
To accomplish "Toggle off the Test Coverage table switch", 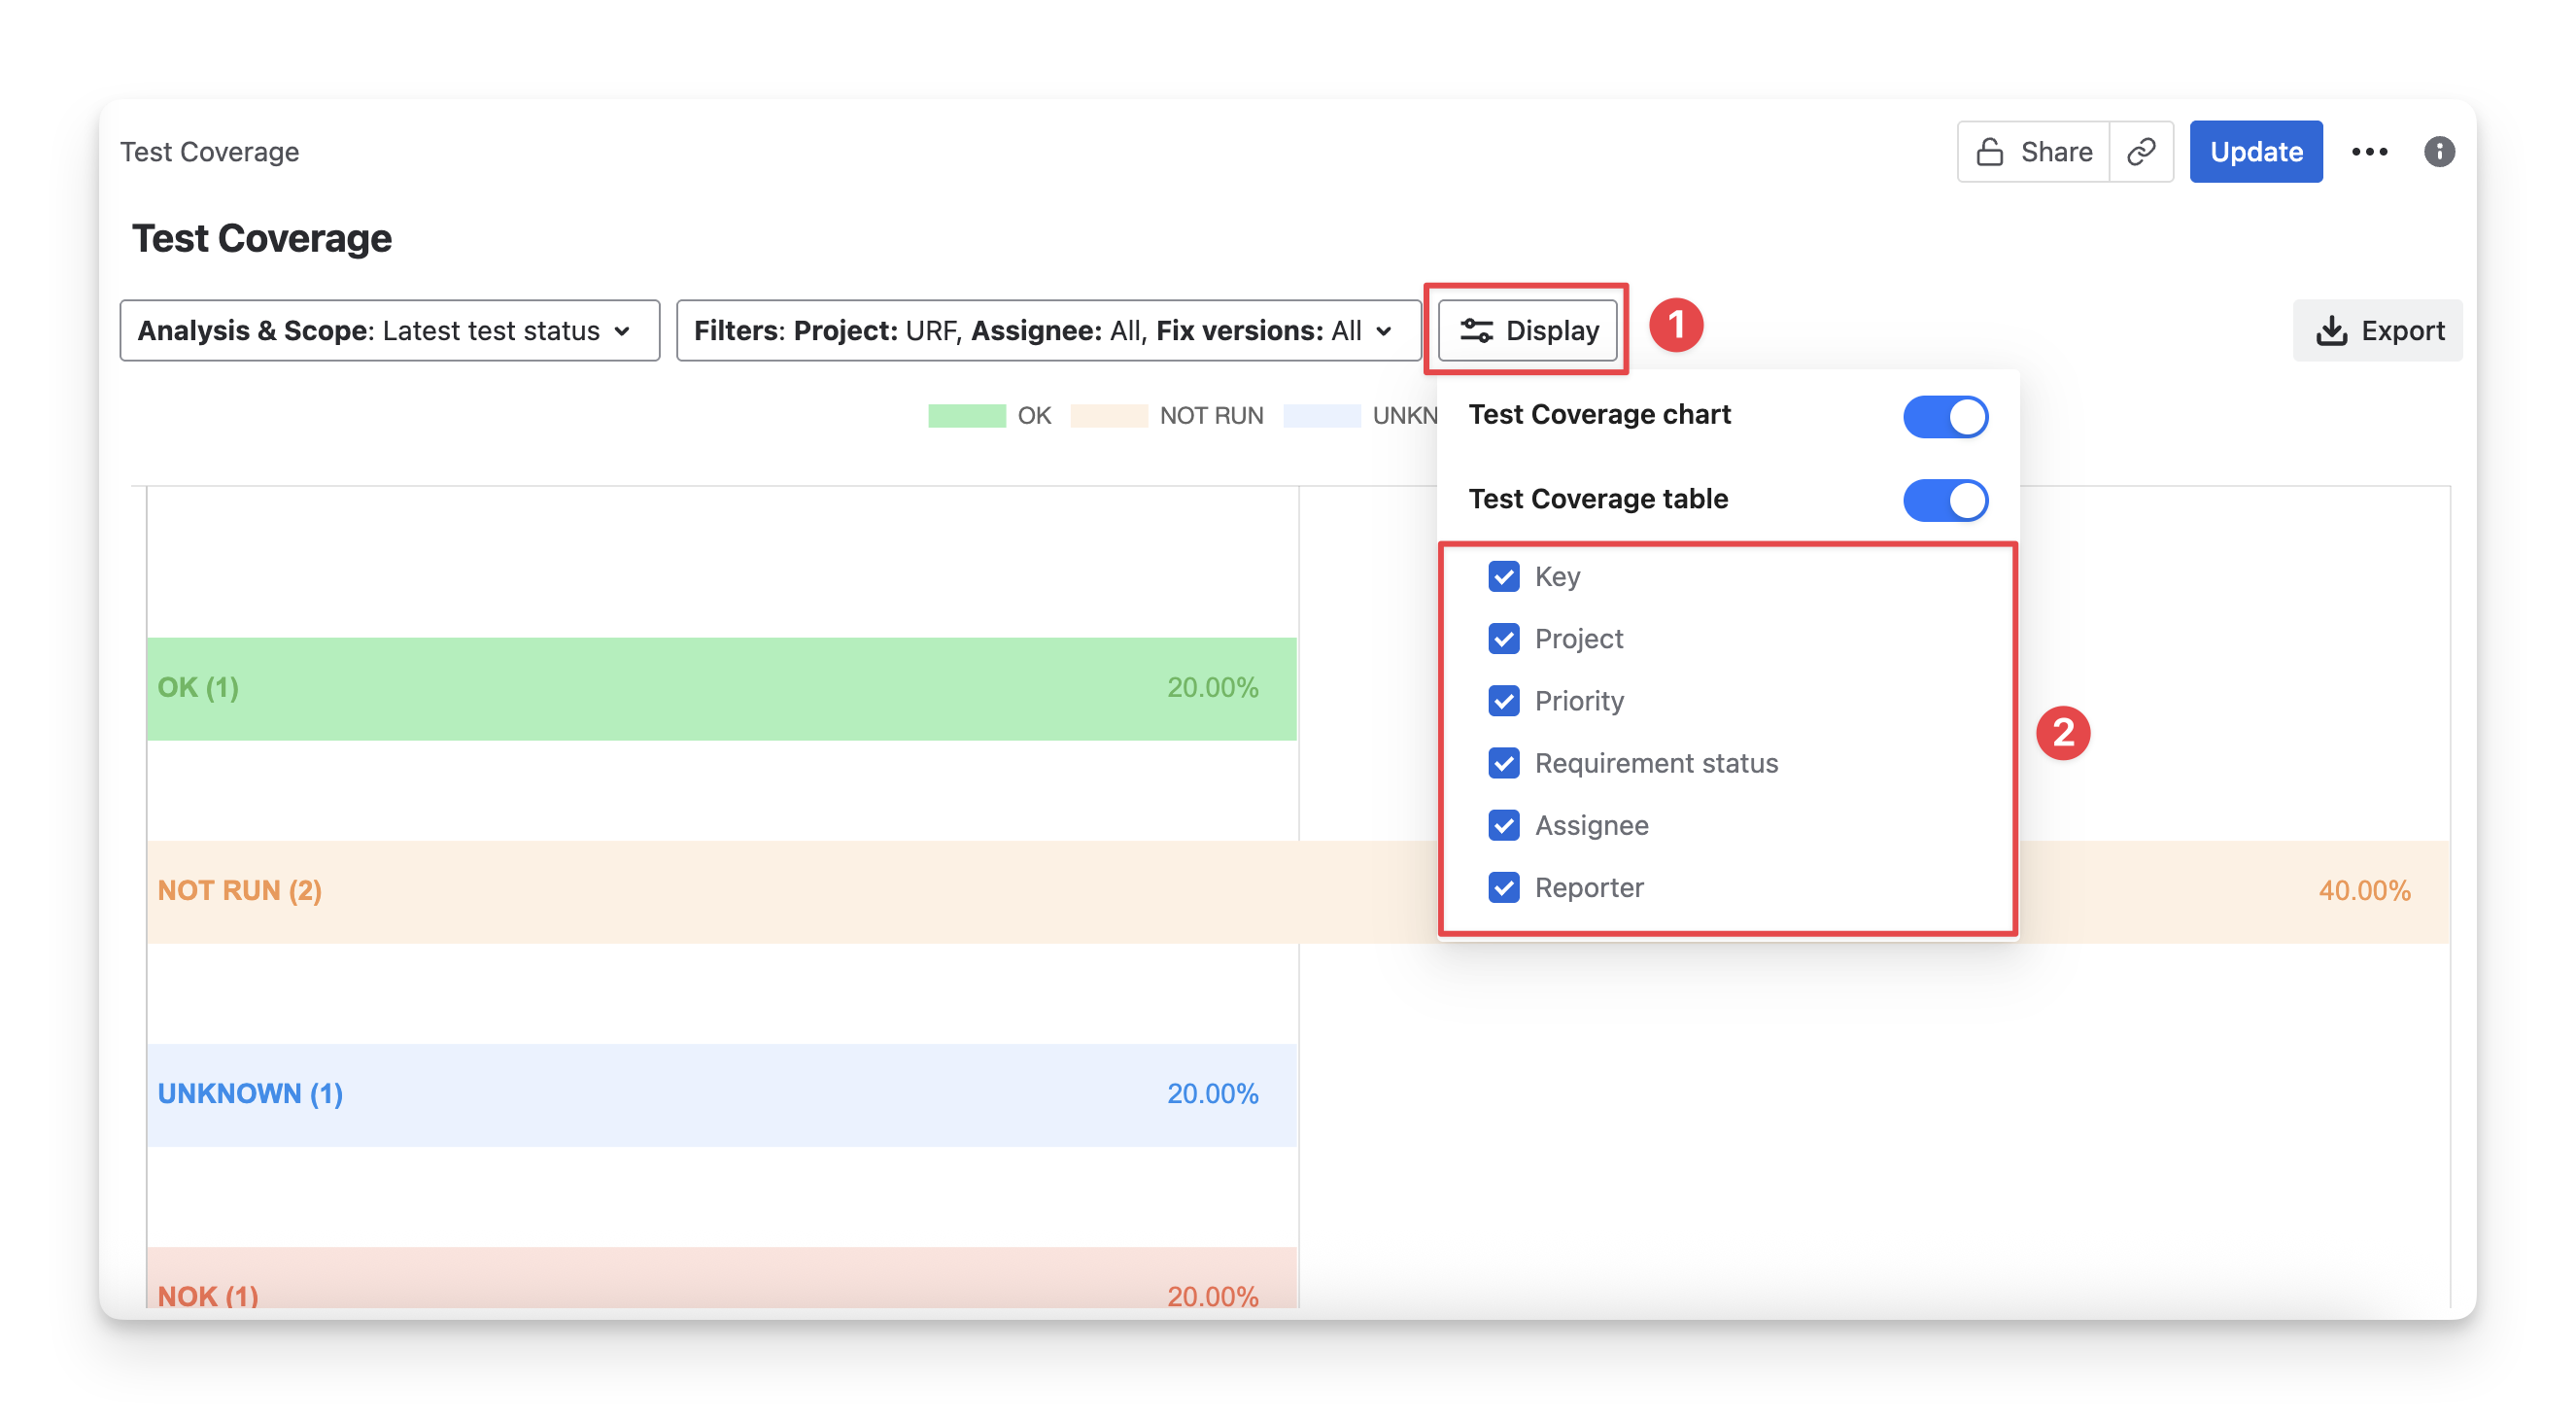I will 1944,501.
